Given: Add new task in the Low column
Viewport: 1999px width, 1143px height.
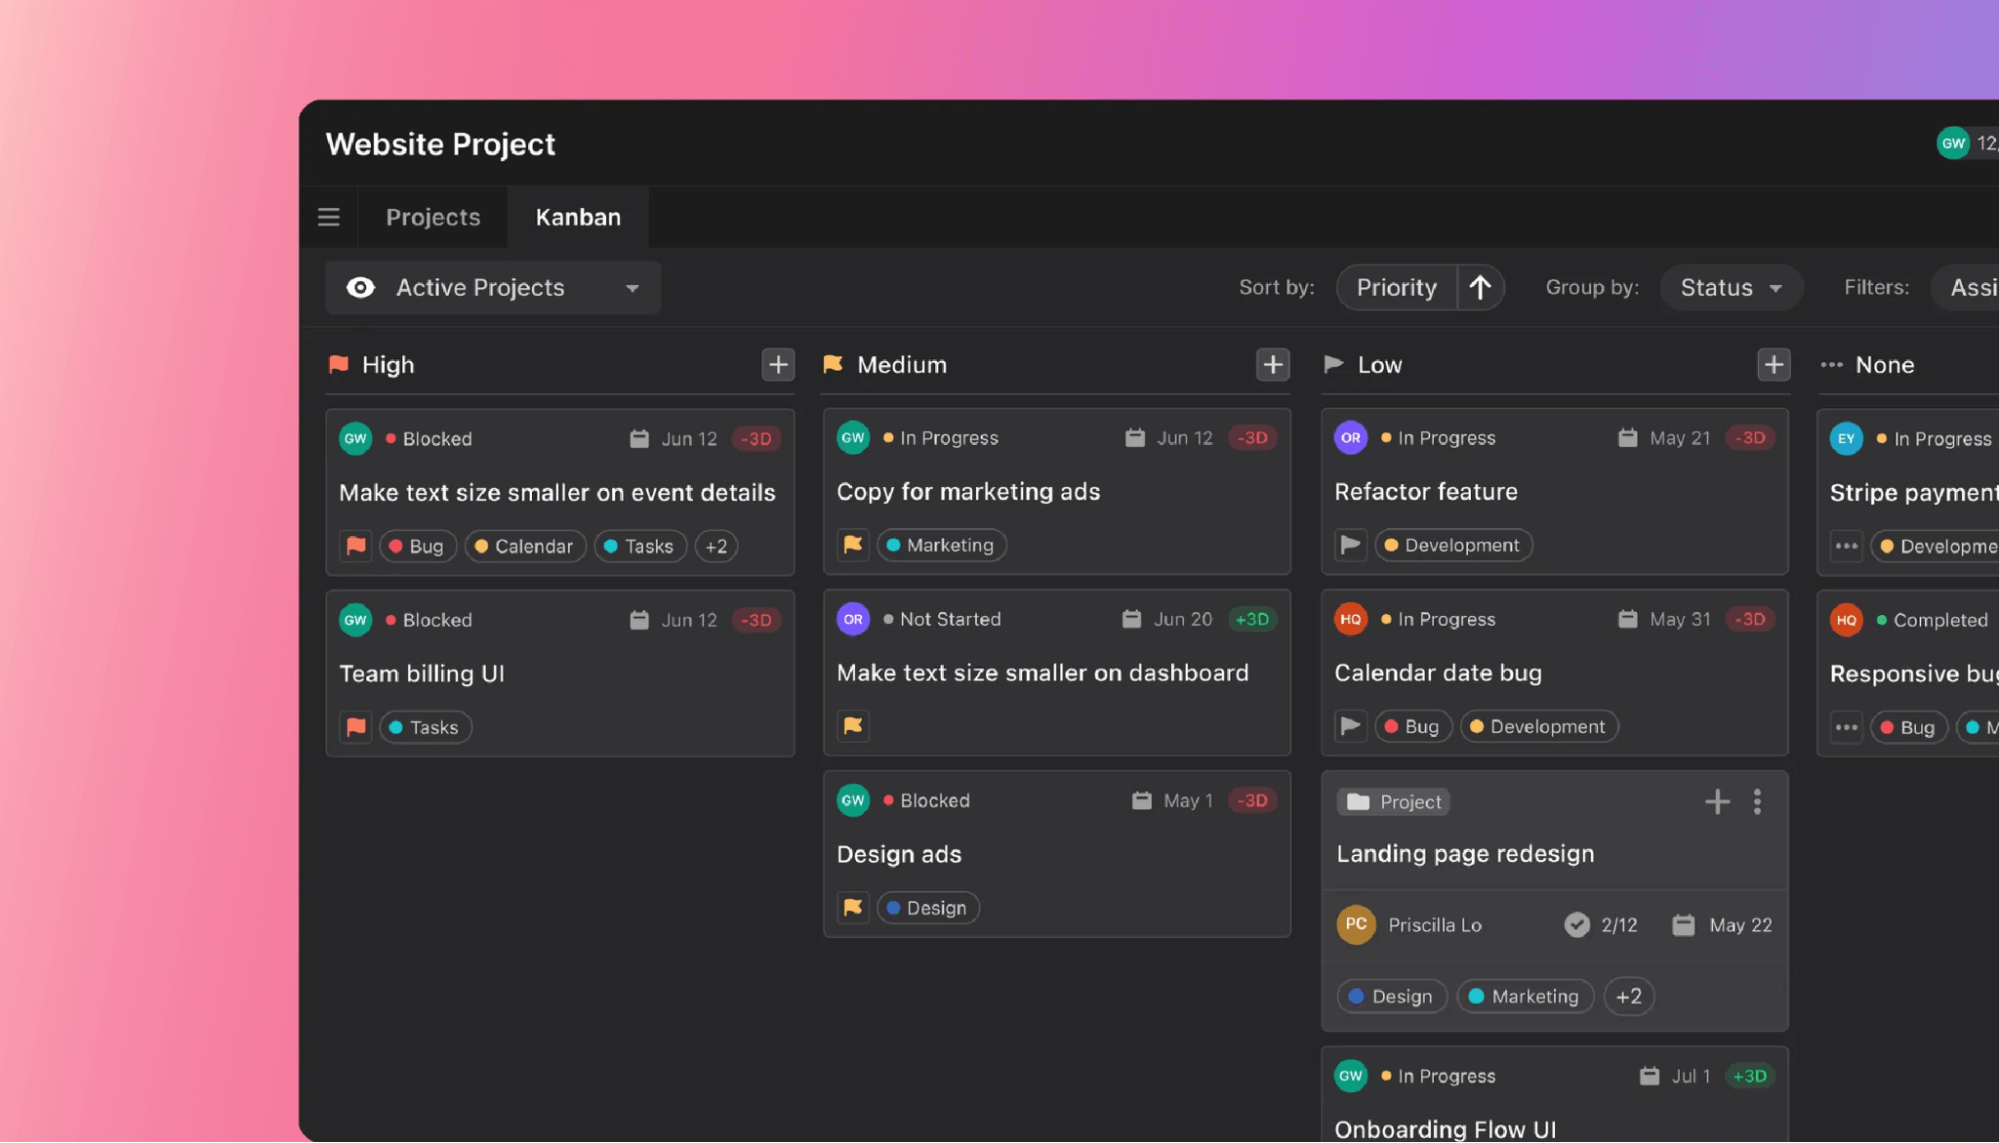Looking at the screenshot, I should click(1773, 365).
